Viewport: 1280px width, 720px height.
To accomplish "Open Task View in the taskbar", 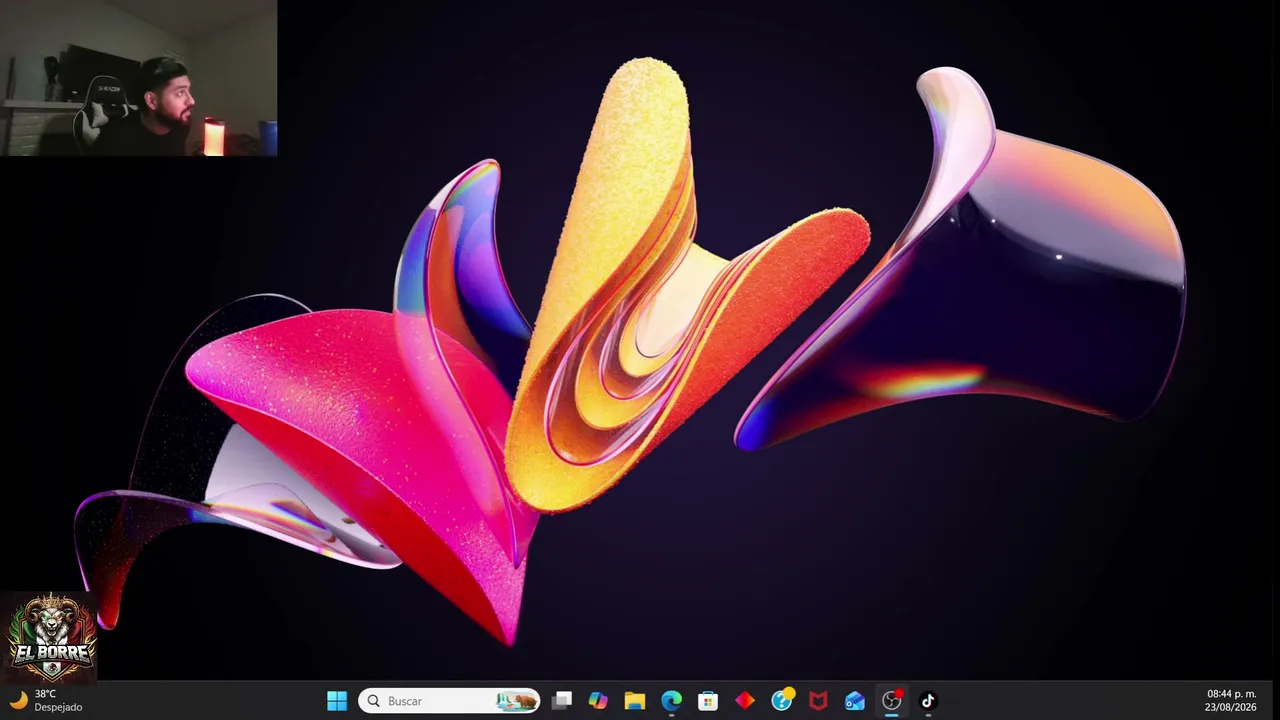I will (562, 701).
